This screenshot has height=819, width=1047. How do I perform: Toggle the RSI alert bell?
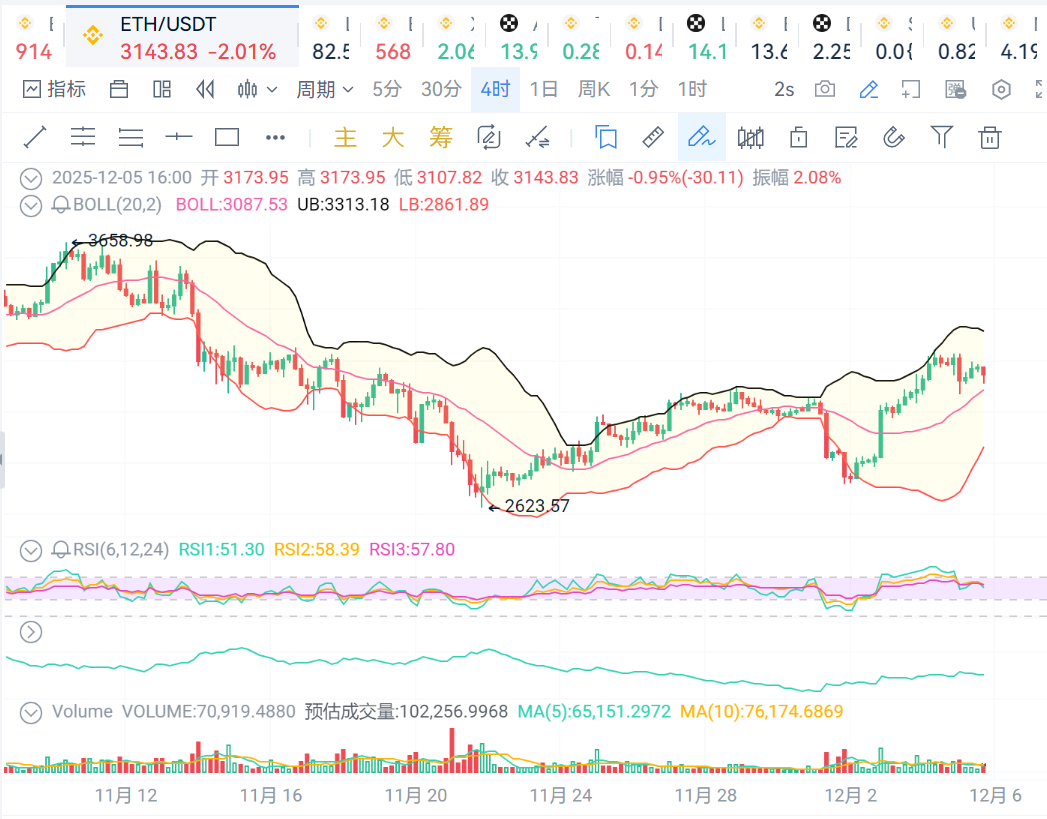[x=60, y=549]
